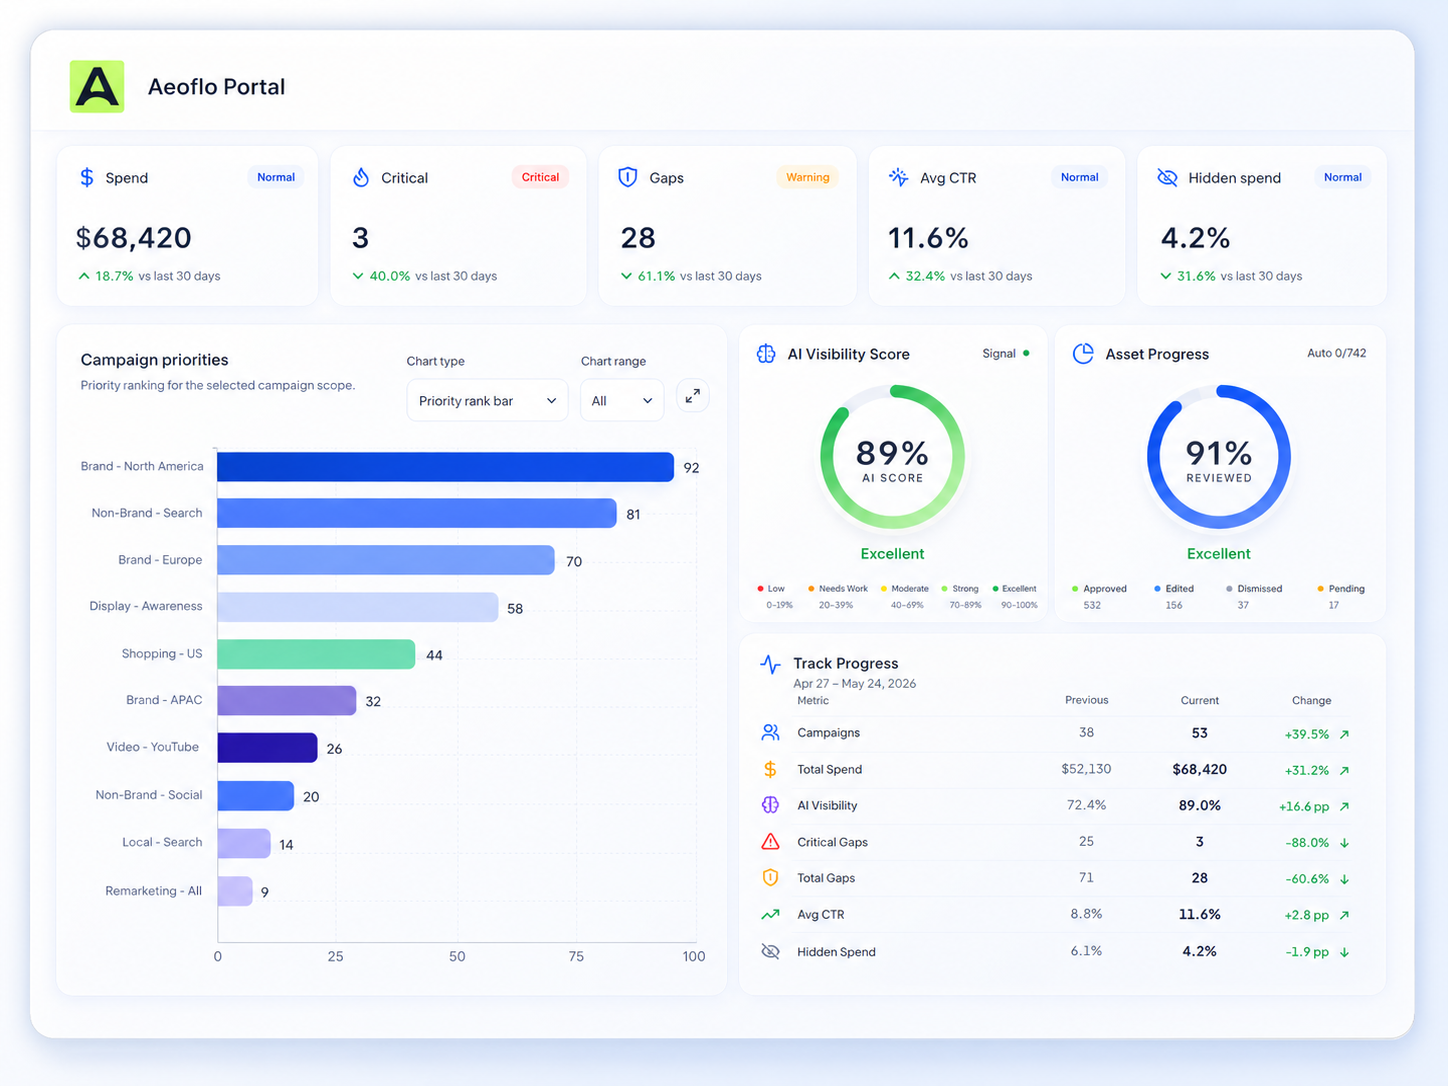Image resolution: width=1448 pixels, height=1086 pixels.
Task: Click the 61.1% vs last 30 days text
Action: [691, 276]
